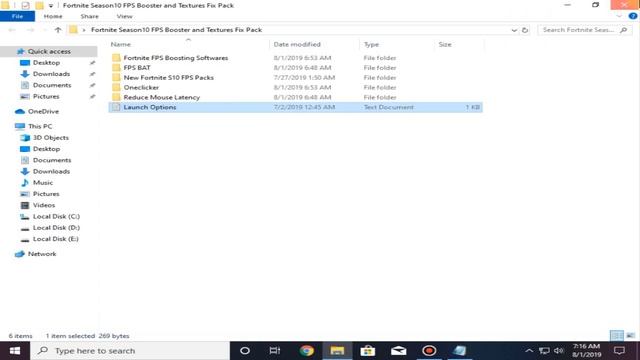Image resolution: width=640 pixels, height=360 pixels.
Task: Open the File ribbon tab
Action: point(17,16)
